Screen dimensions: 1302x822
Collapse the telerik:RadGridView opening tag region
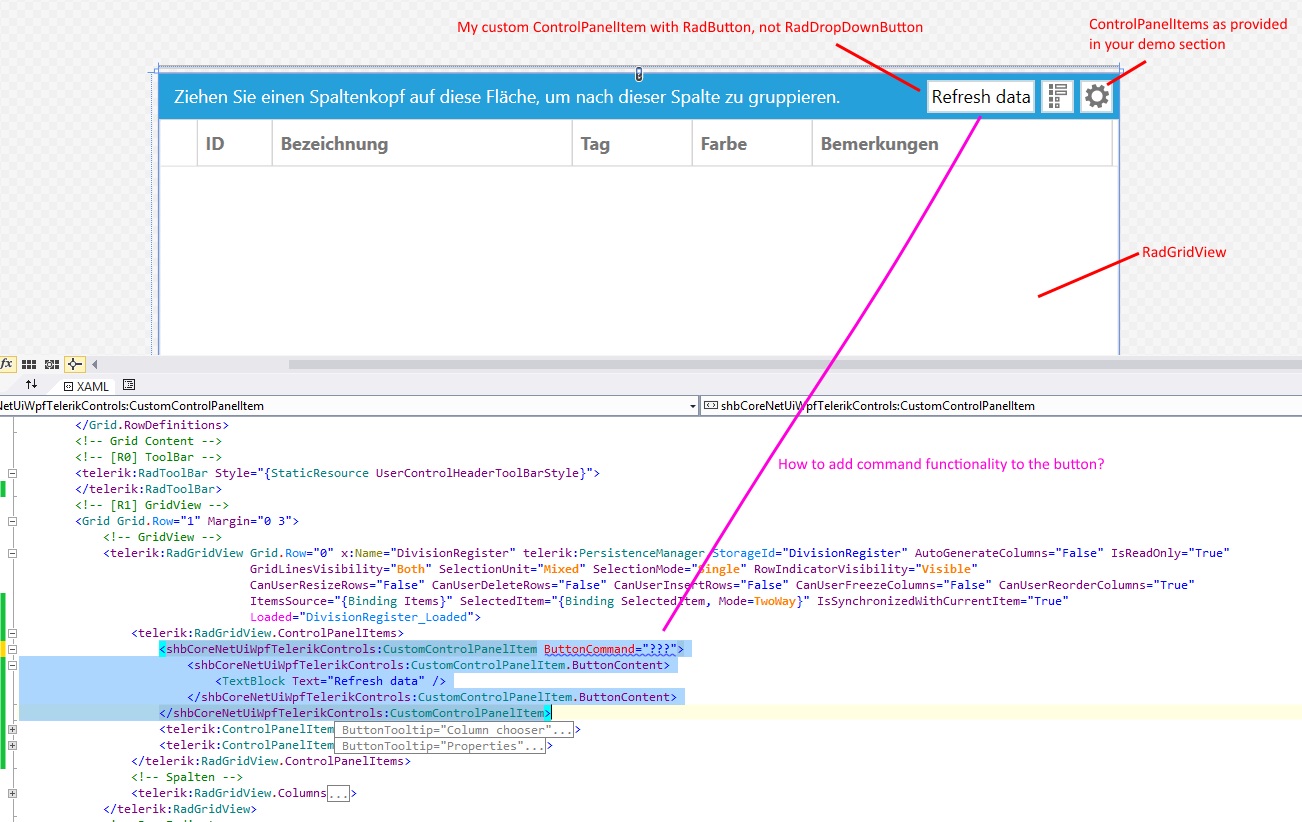(12, 553)
